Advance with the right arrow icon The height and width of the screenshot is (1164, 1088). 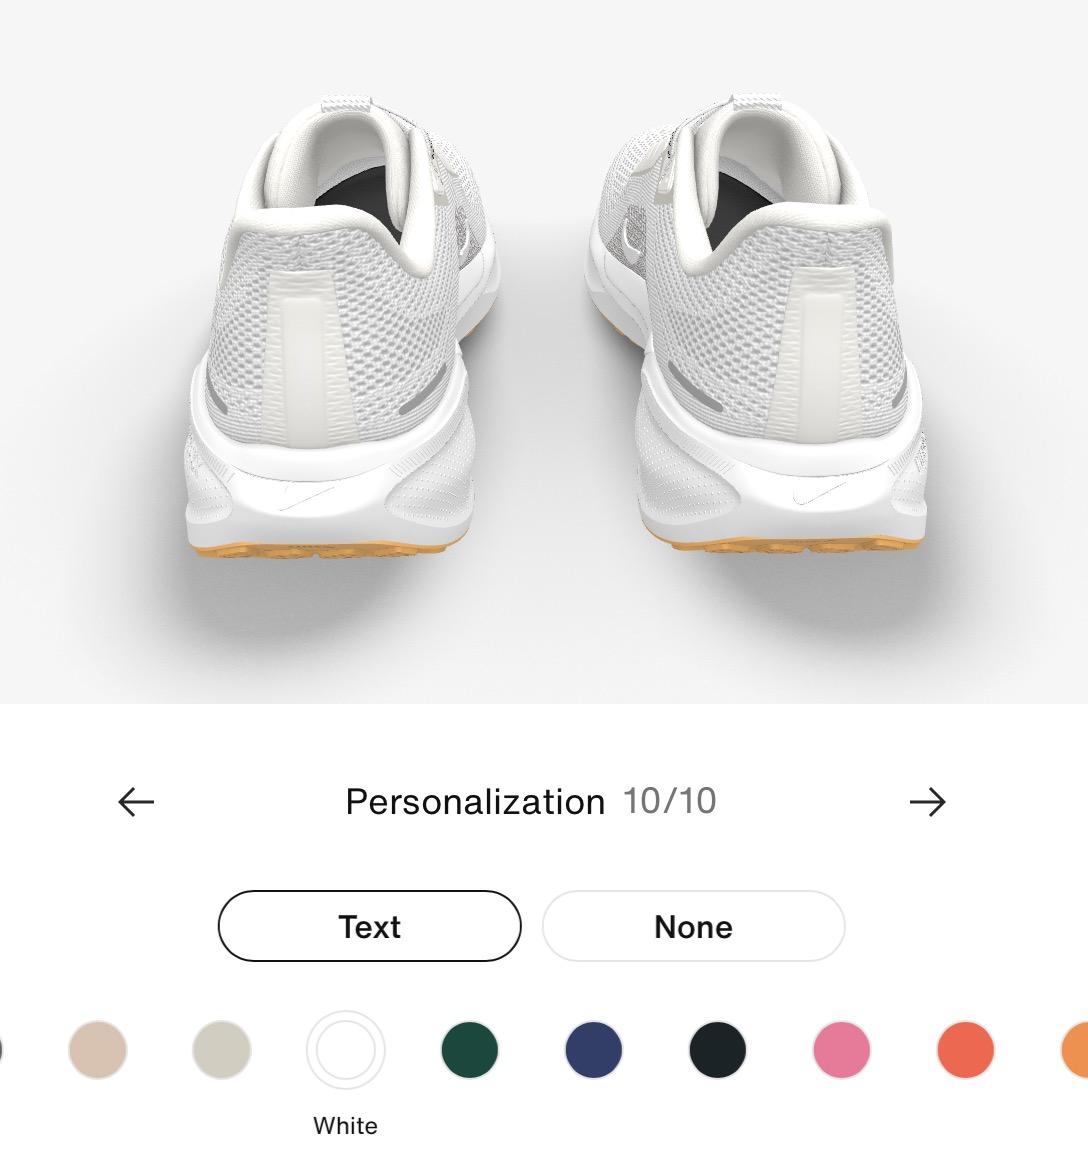928,802
